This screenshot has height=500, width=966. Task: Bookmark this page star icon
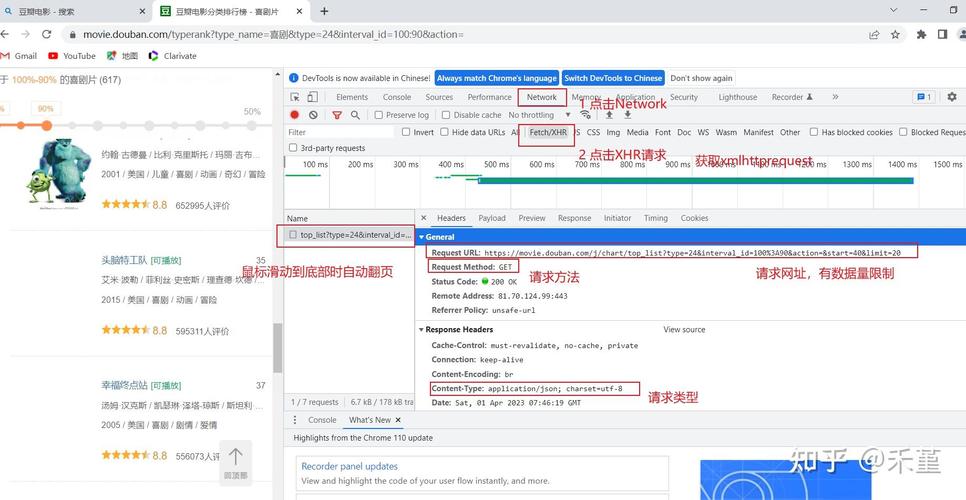[x=895, y=34]
